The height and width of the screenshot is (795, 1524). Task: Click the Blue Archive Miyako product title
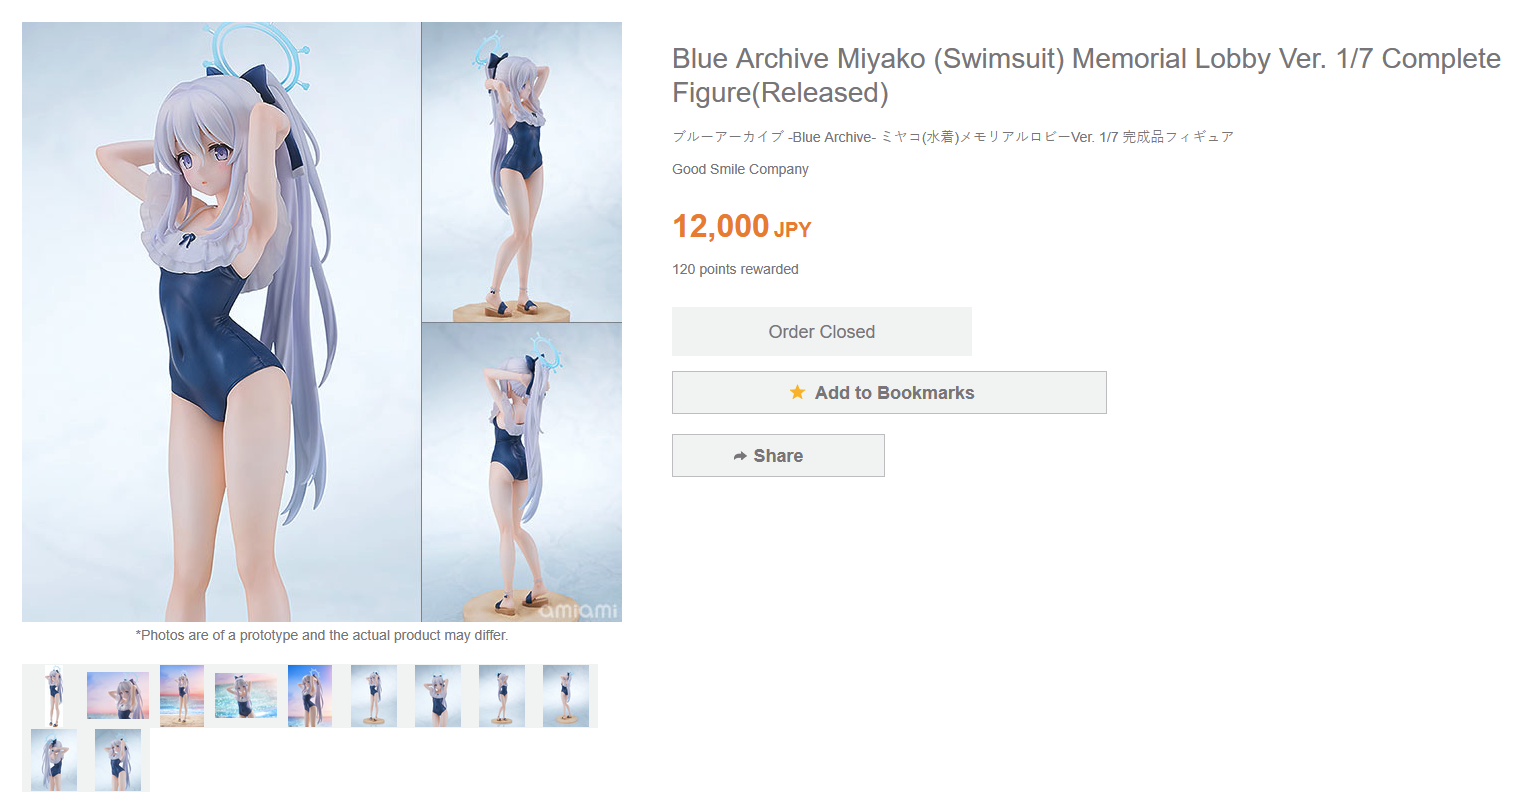(x=1086, y=75)
